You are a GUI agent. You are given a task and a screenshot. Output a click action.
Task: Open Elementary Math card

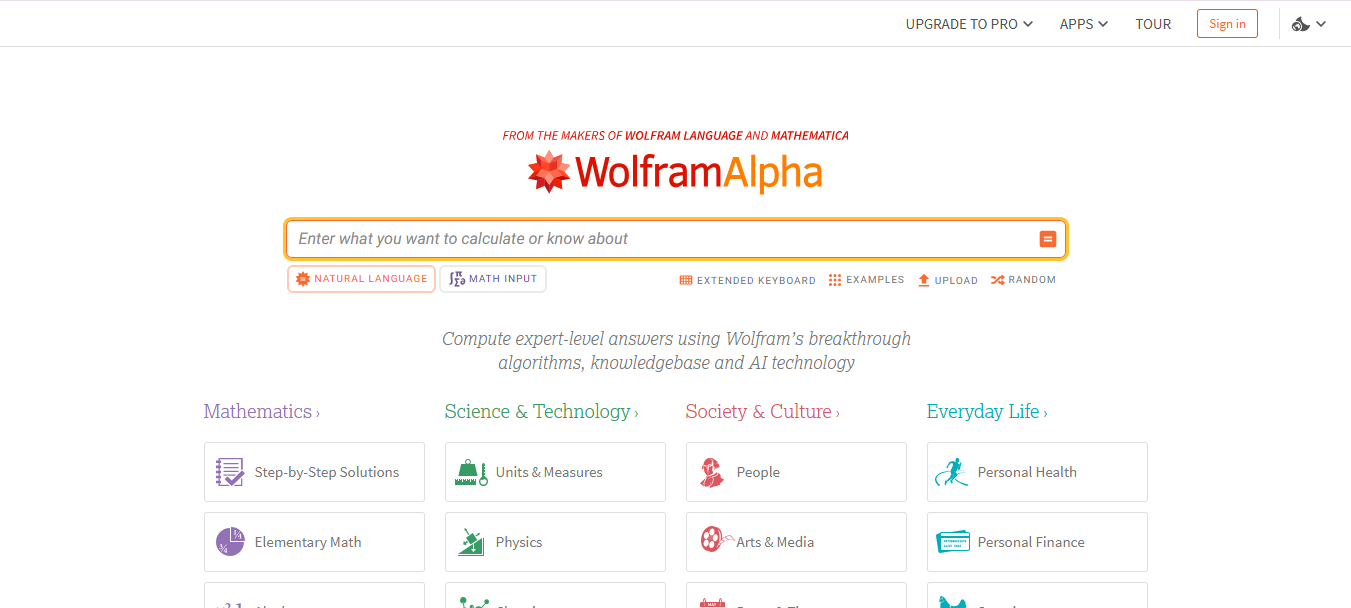(314, 542)
